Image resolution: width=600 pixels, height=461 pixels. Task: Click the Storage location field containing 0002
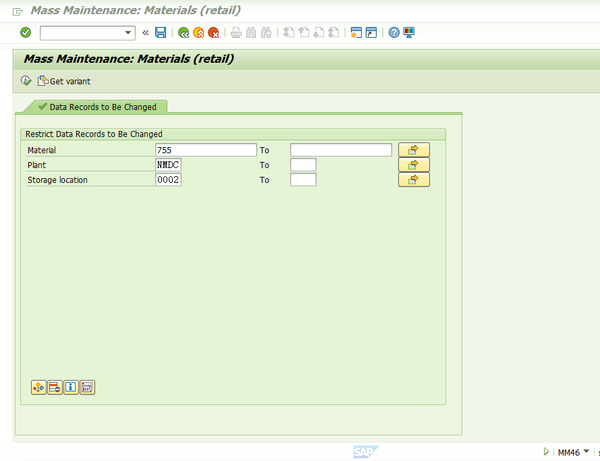coord(168,180)
